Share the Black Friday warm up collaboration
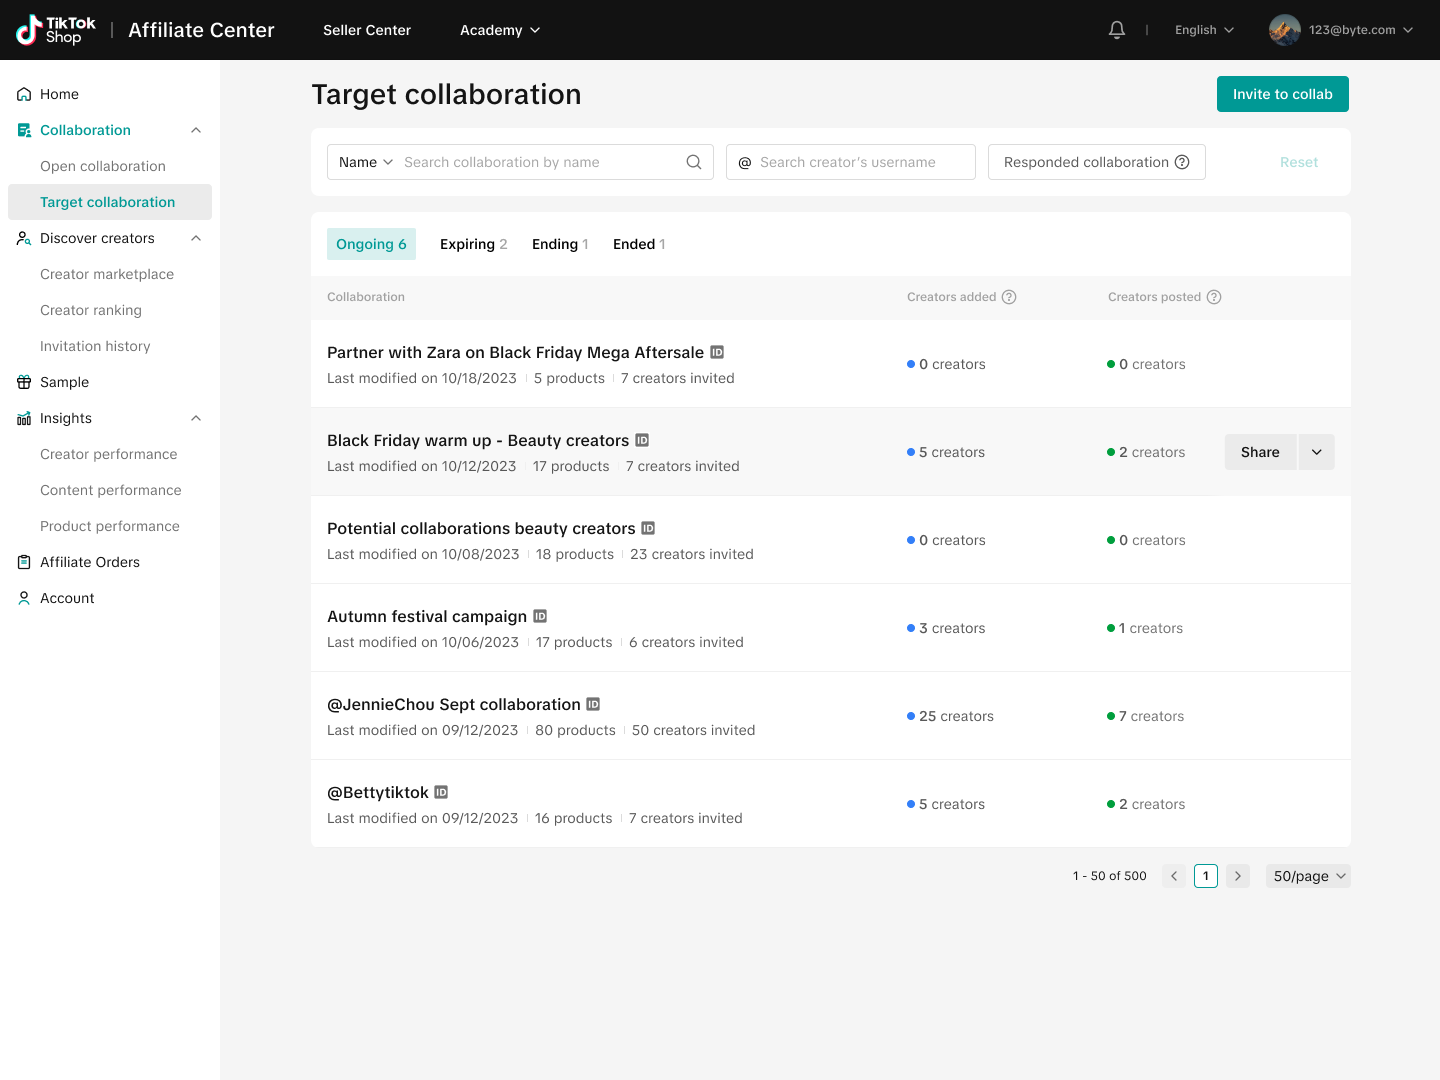This screenshot has height=1080, width=1440. pyautogui.click(x=1260, y=452)
